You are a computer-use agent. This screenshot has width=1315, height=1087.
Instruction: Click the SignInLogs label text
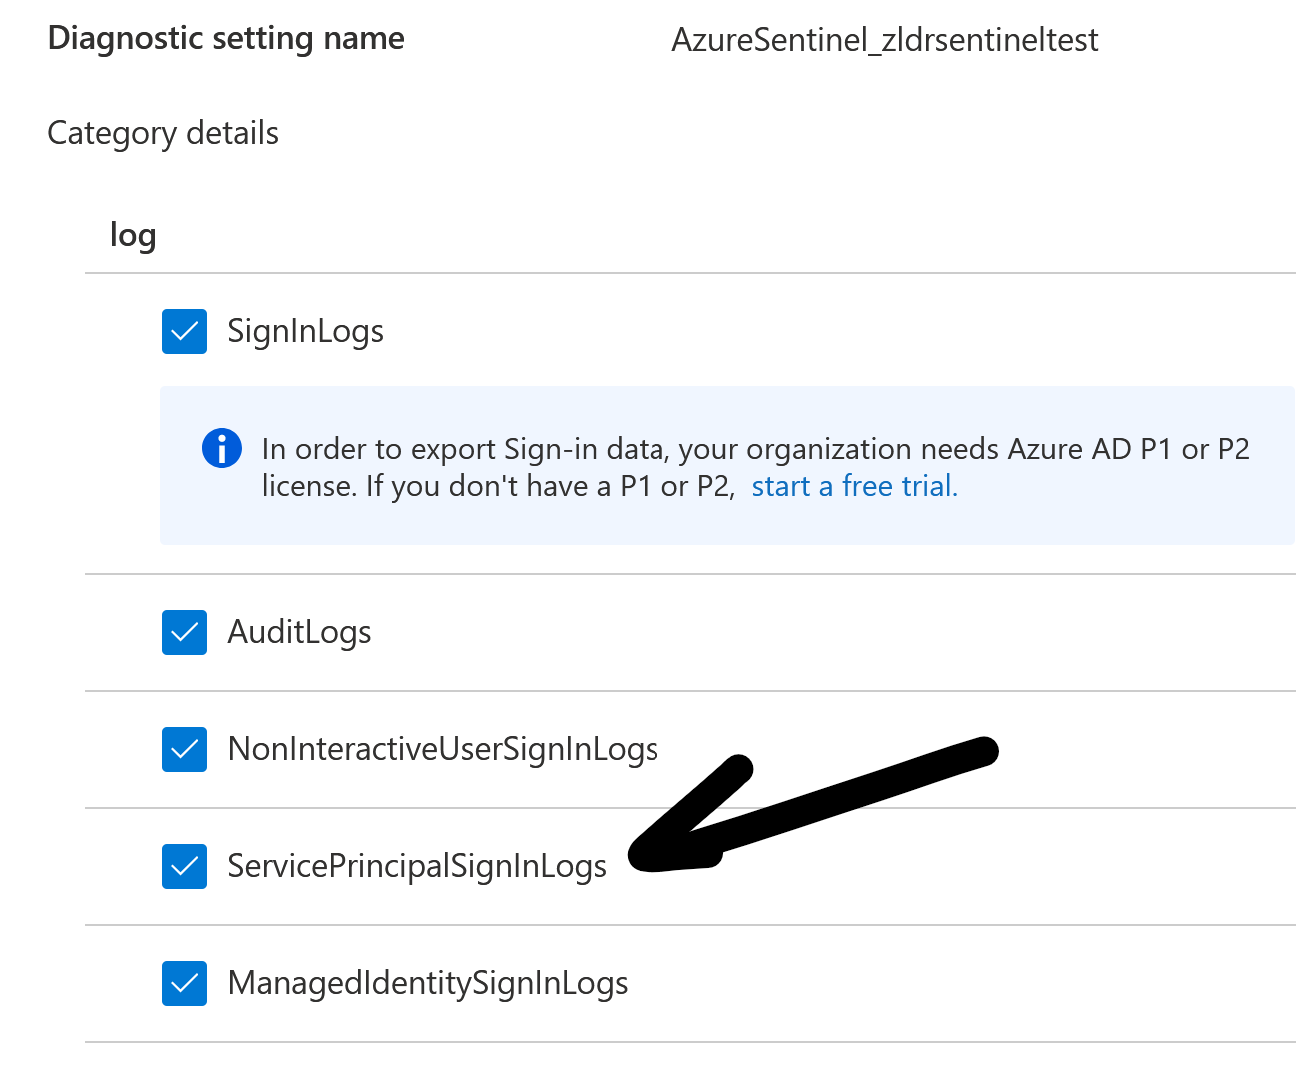click(x=305, y=331)
